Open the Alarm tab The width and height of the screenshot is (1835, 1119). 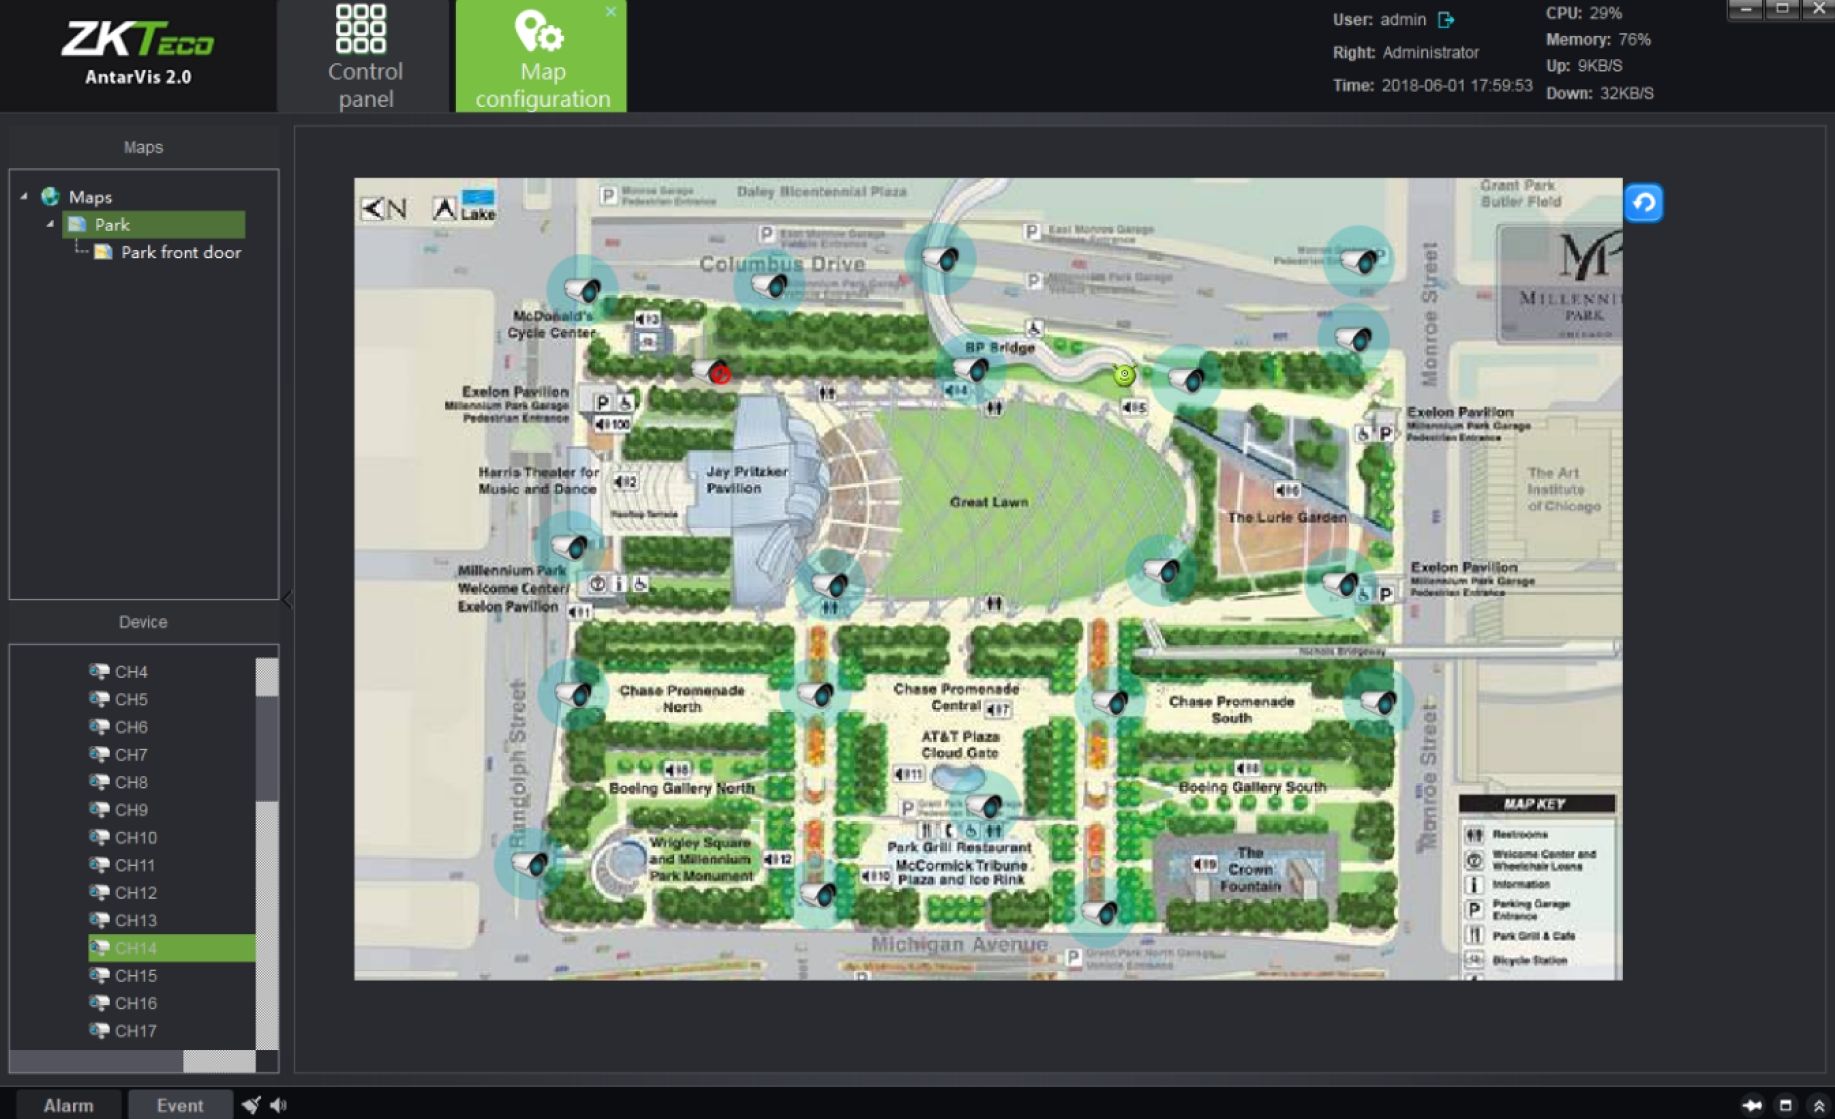tap(68, 1105)
